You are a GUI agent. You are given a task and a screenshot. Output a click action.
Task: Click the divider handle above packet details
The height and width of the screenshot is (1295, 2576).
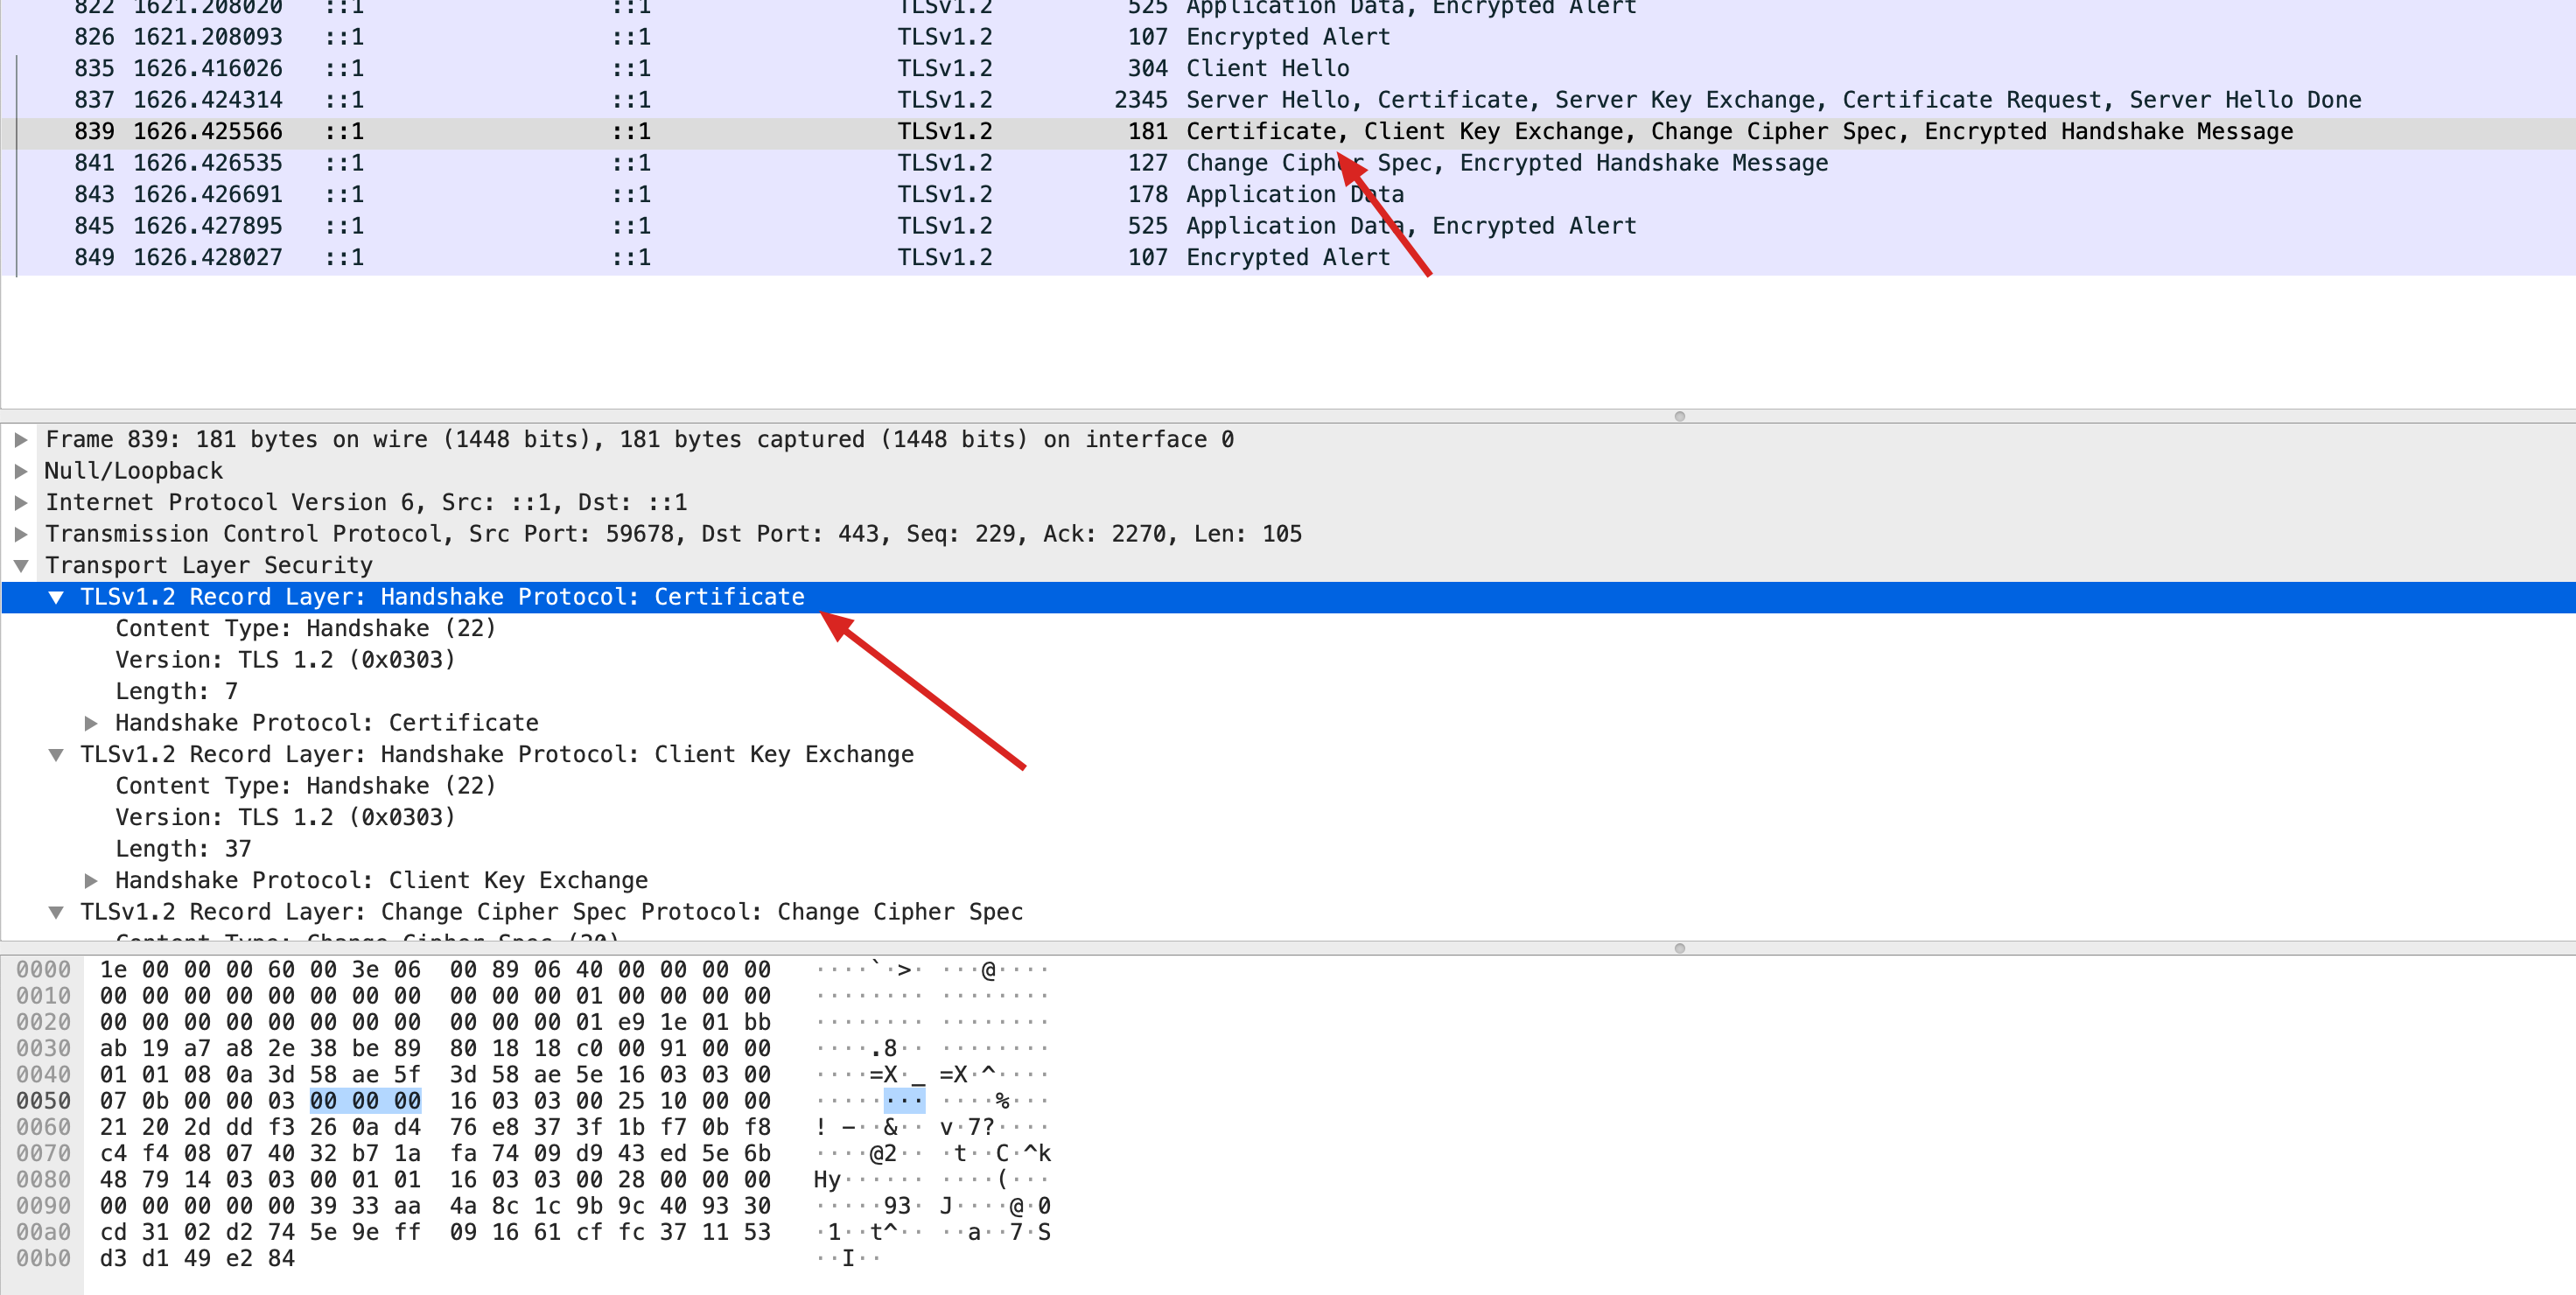[1679, 416]
